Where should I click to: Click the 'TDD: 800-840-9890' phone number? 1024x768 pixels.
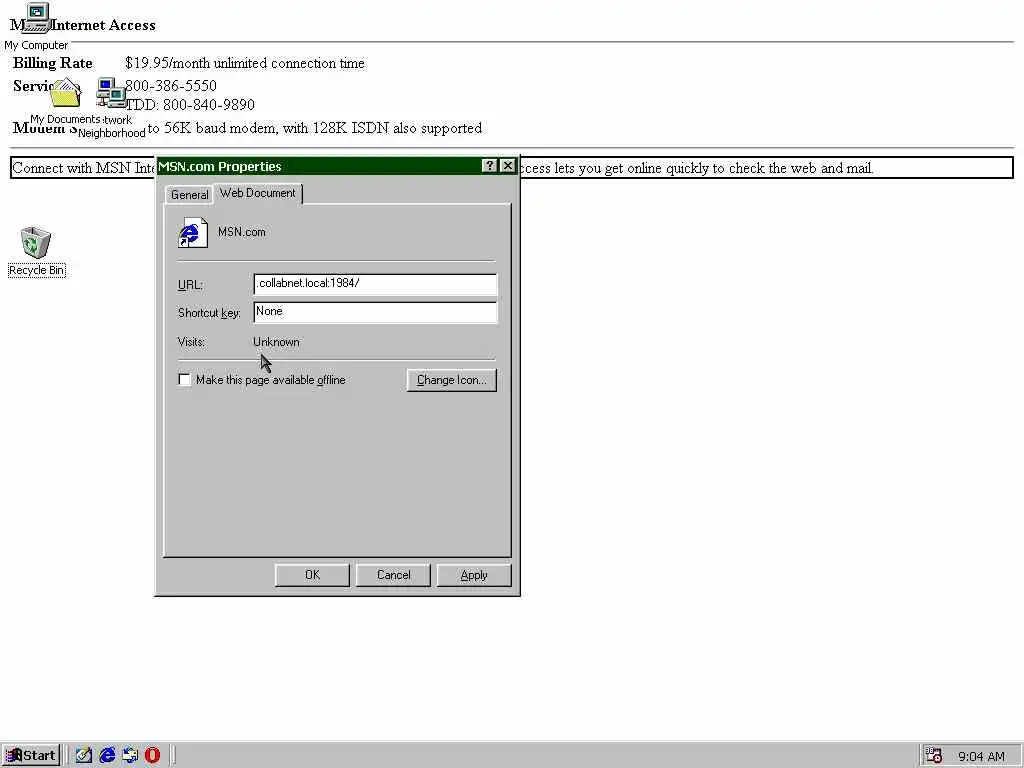tap(189, 105)
